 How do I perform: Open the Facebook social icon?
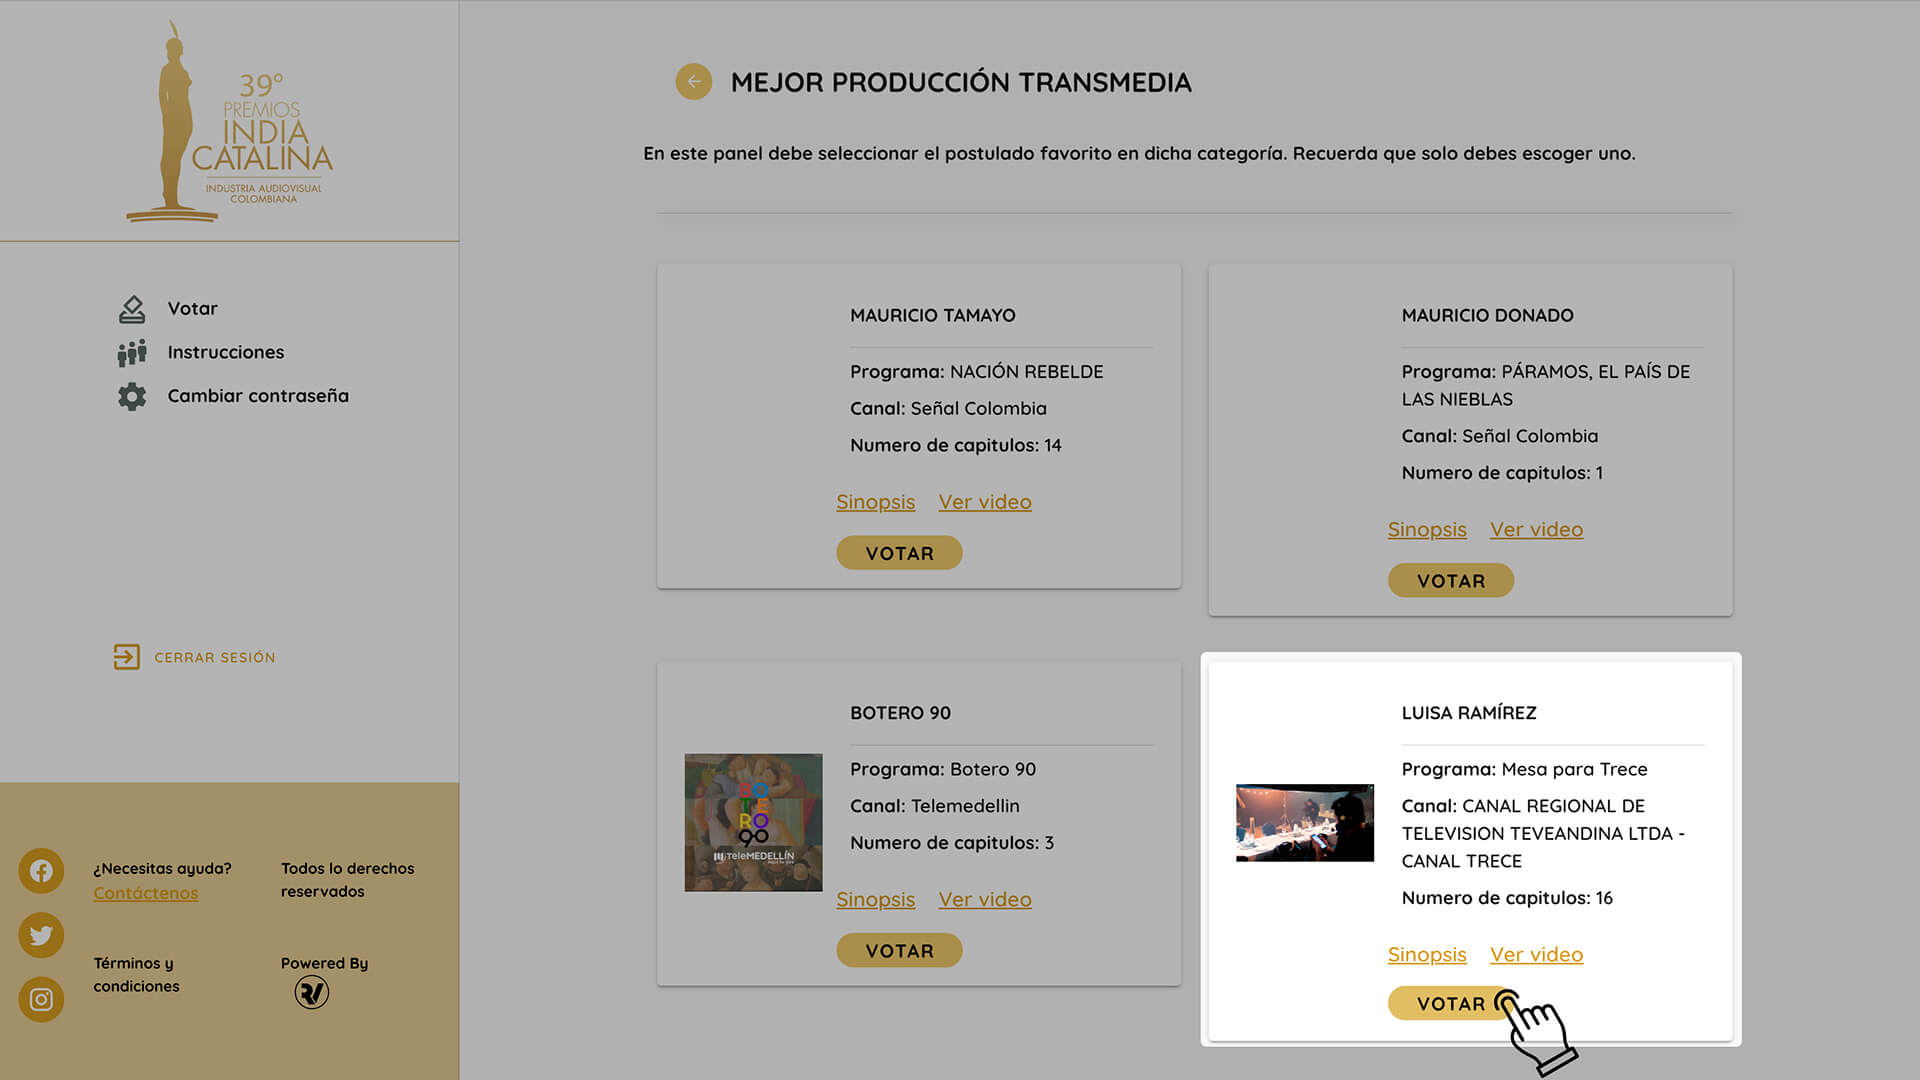41,871
